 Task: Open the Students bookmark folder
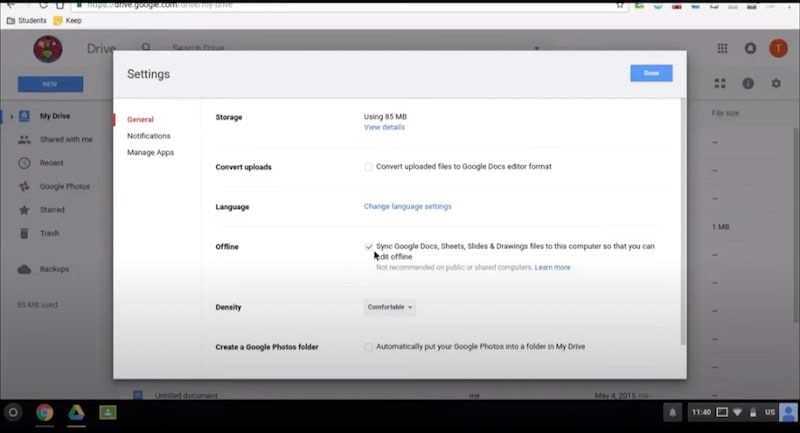click(x=27, y=20)
